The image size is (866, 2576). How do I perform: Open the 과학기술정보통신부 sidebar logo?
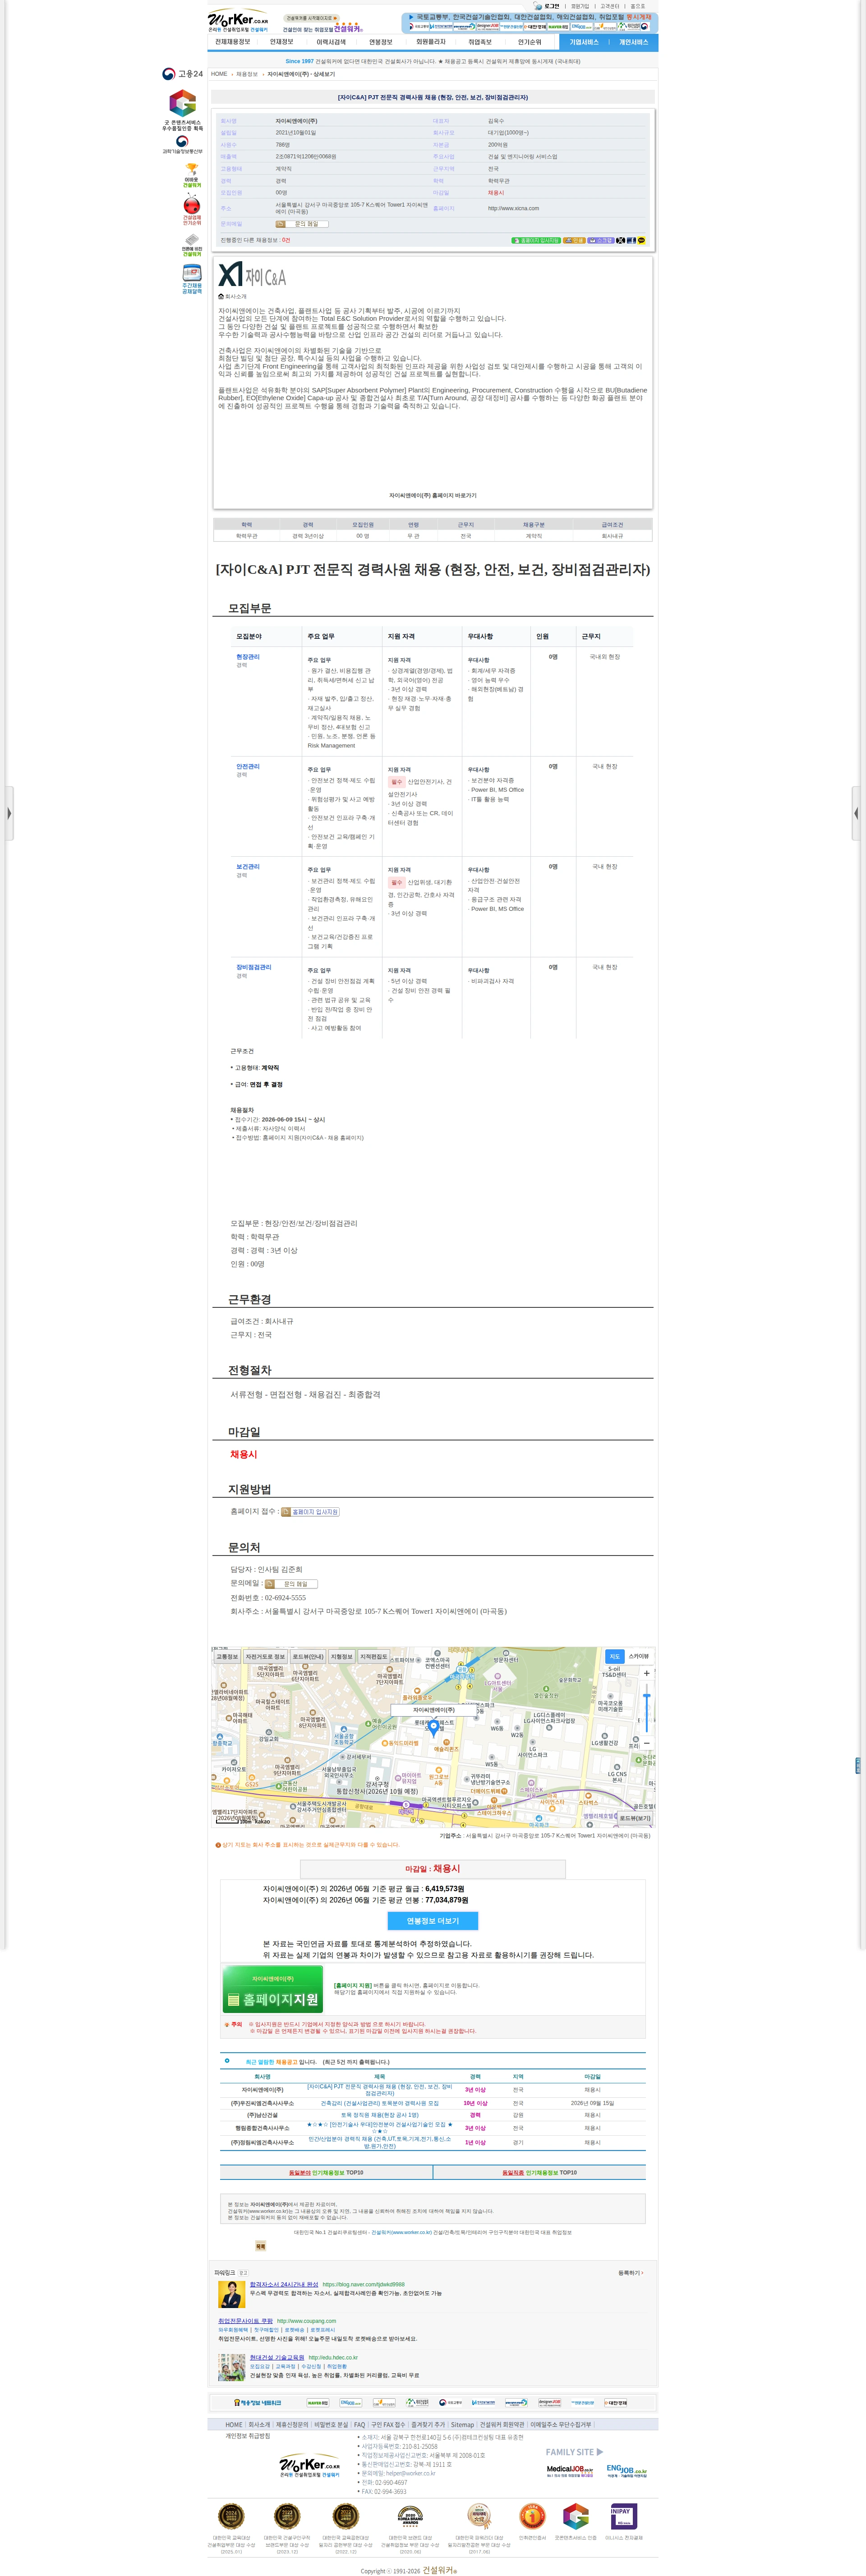[x=182, y=145]
